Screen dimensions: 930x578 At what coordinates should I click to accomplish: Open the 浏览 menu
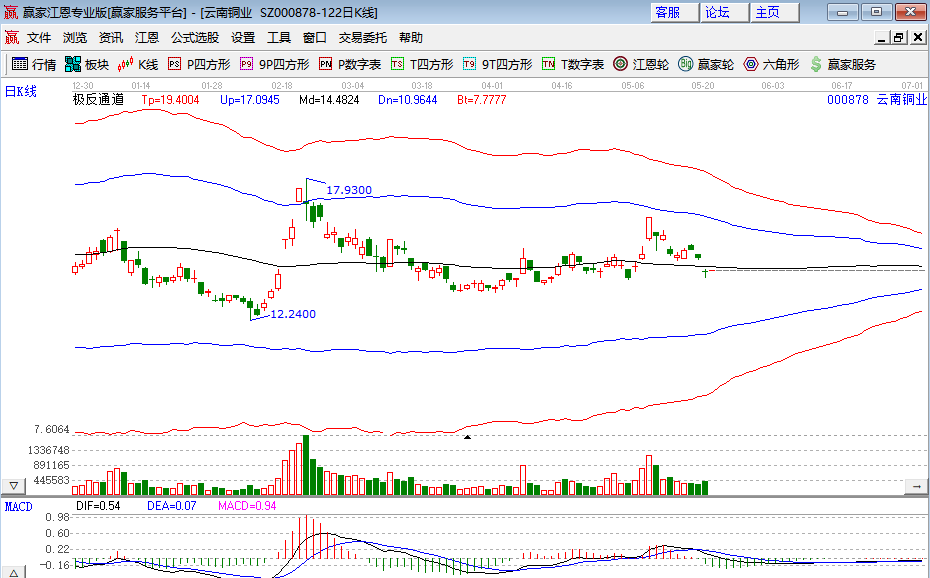[75, 38]
